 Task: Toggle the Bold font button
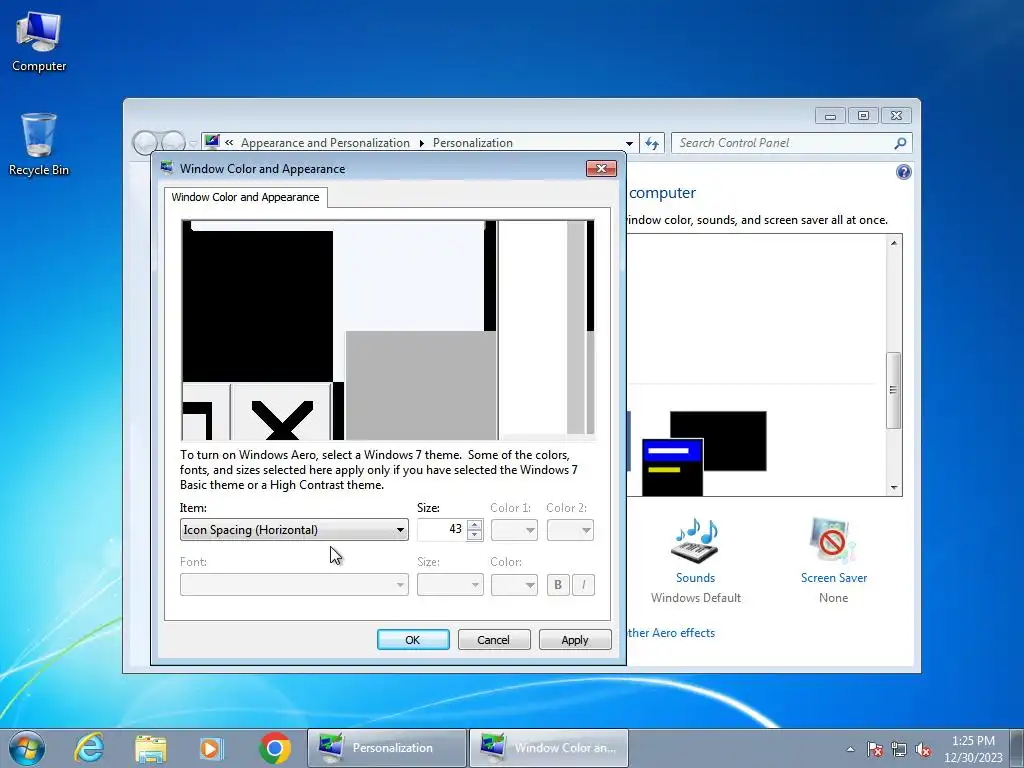[x=558, y=584]
